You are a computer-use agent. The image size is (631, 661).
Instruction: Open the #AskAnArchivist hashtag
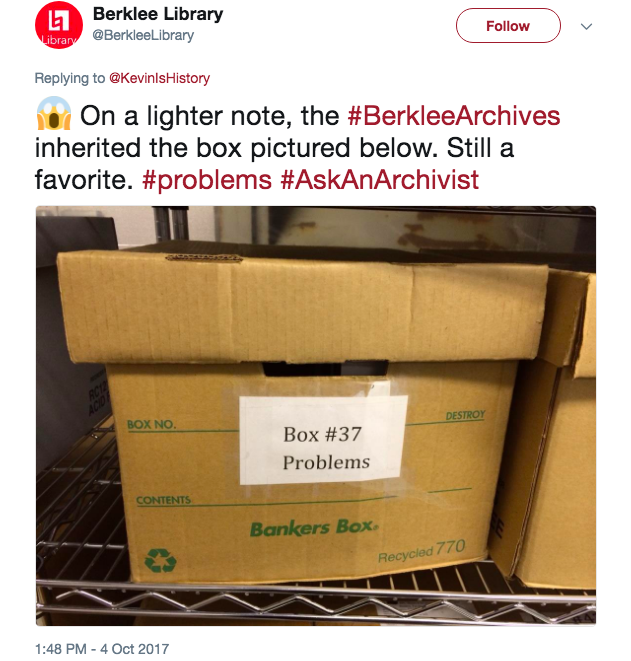(379, 180)
